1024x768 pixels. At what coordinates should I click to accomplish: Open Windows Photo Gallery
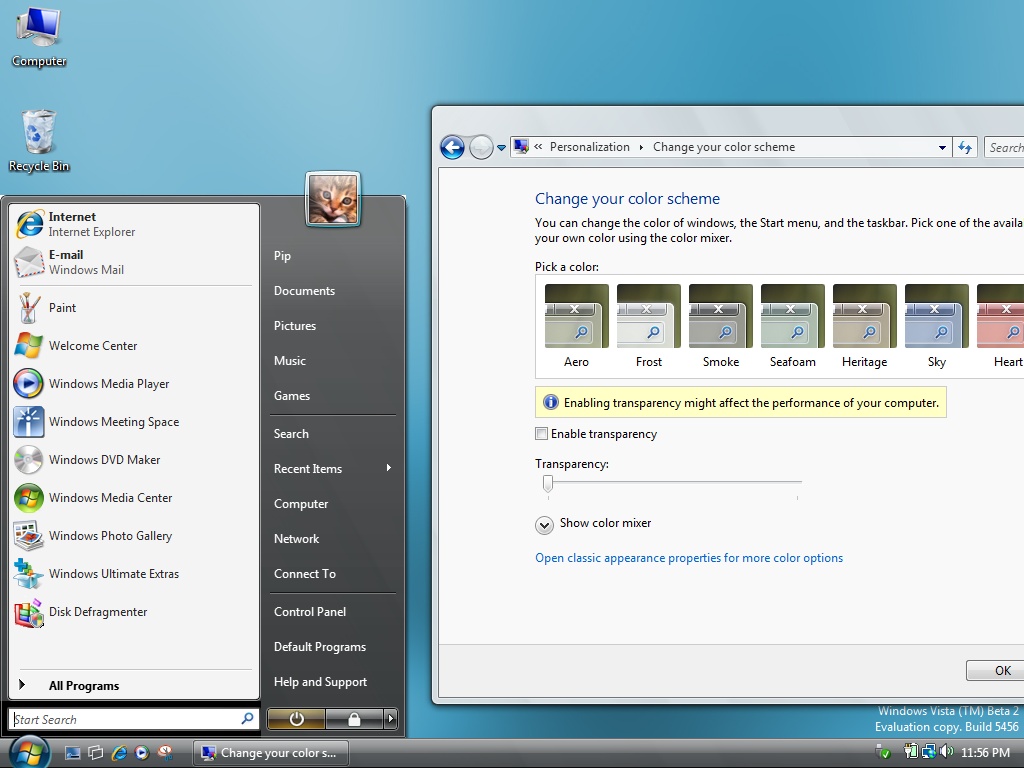point(134,536)
